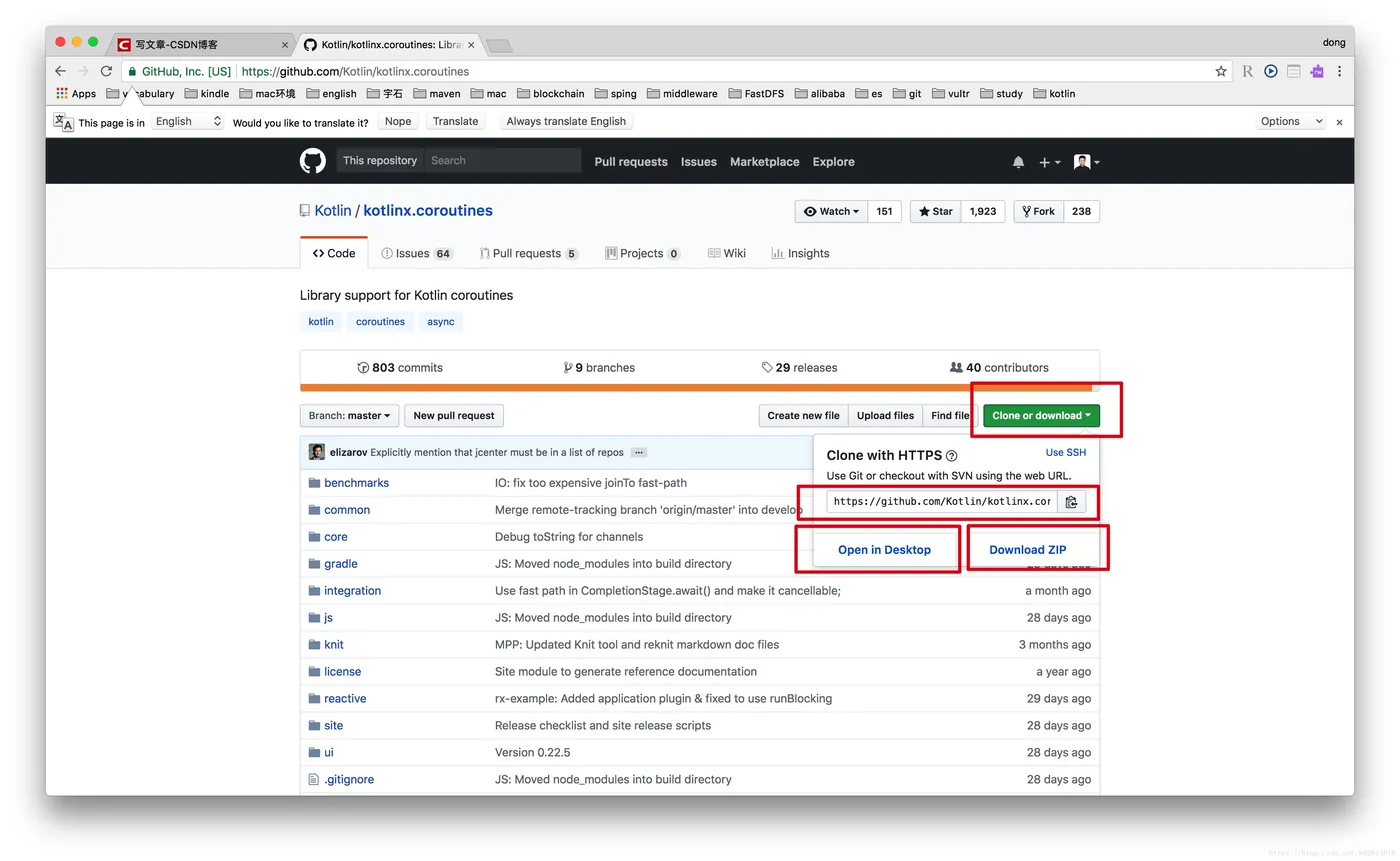Screen dimensions: 1400x861
Task: Copy the clone URL to clipboard
Action: tap(1071, 502)
